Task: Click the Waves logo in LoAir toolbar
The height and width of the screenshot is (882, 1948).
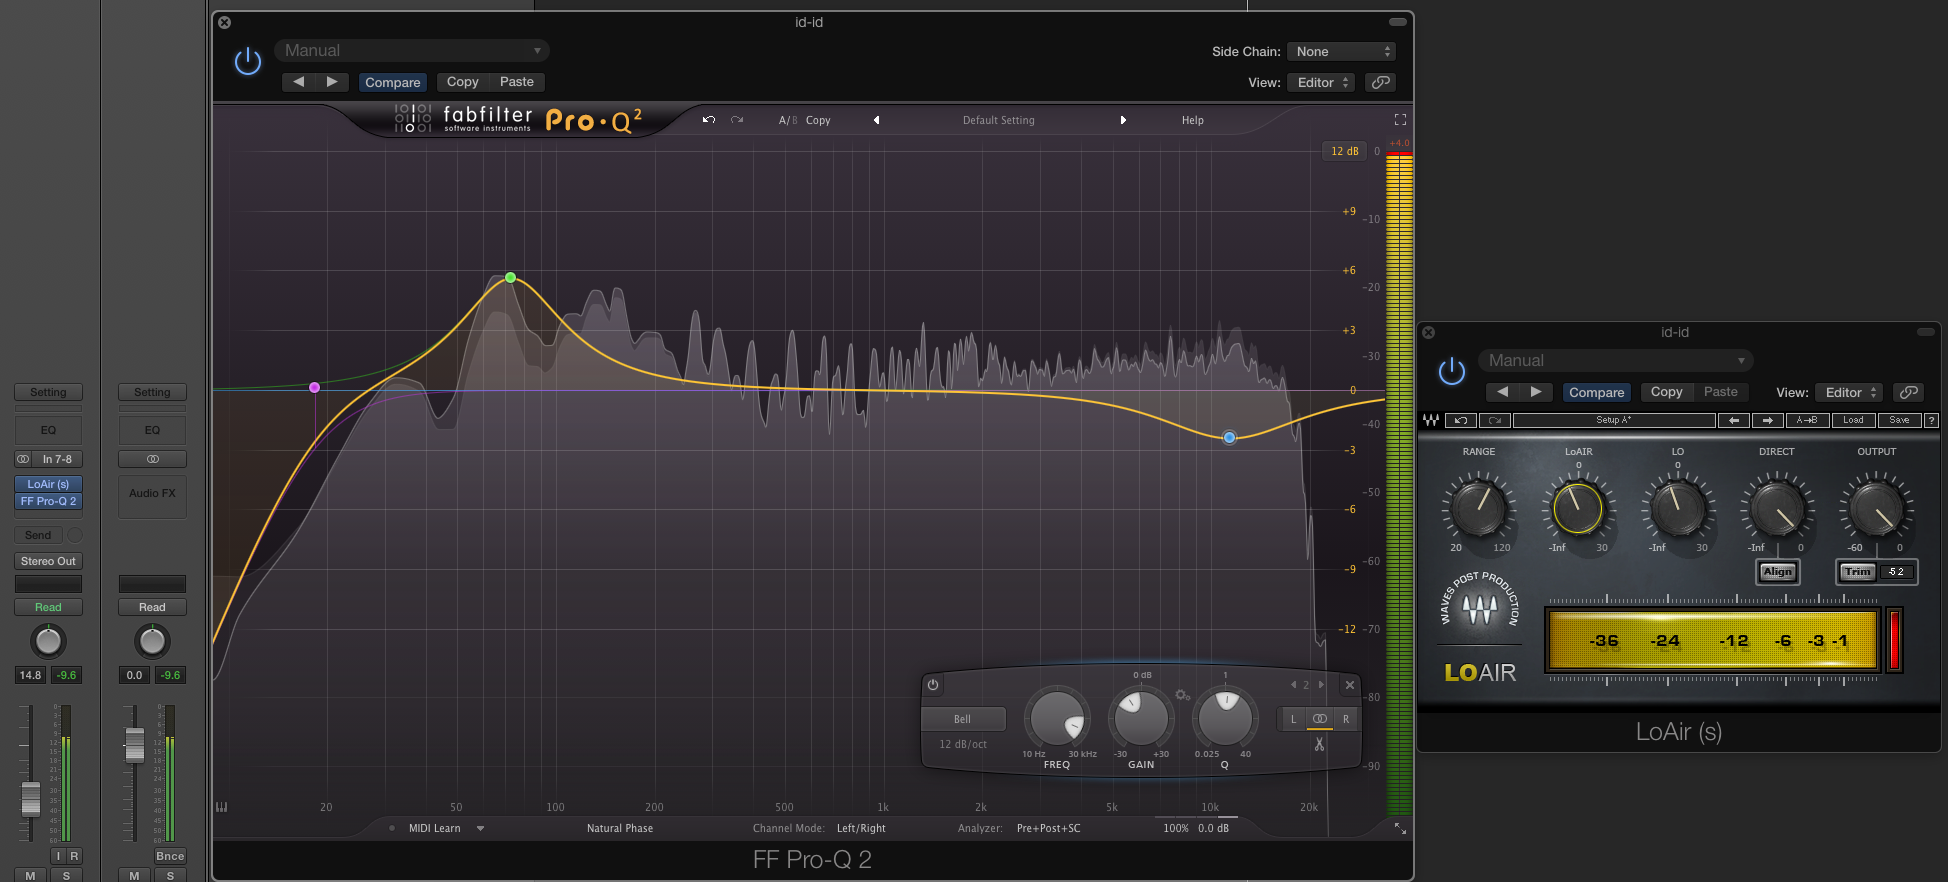Action: (1431, 420)
